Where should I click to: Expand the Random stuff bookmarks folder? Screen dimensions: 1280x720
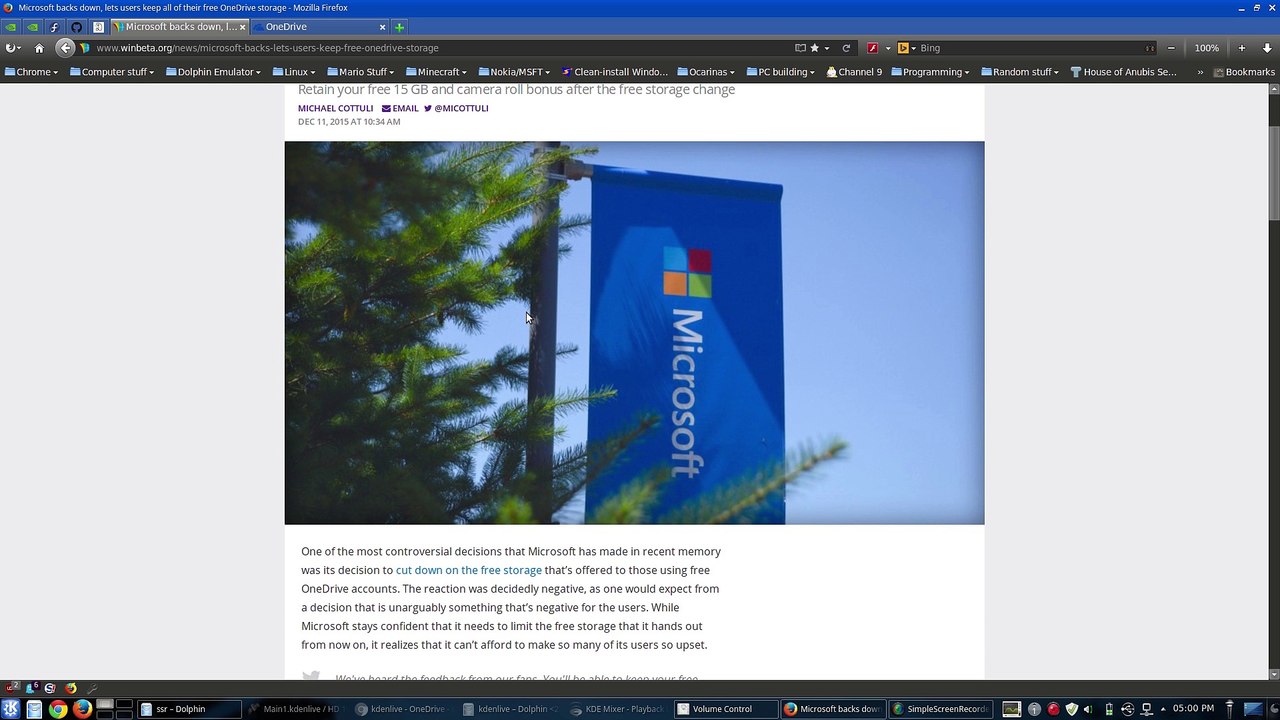1019,72
